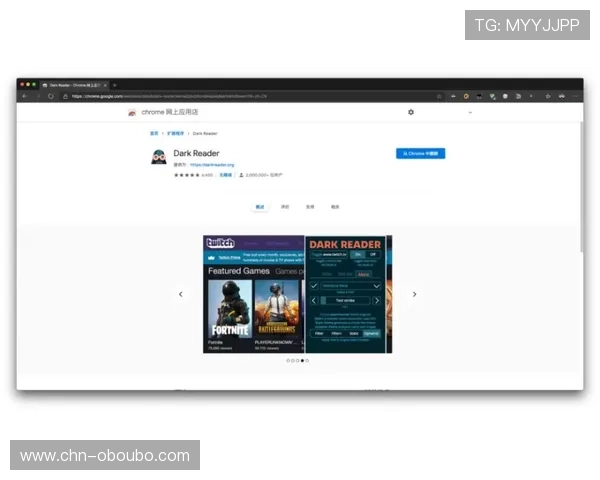This screenshot has height=480, width=600.
Task: Show the next screenshot with the right arrow
Action: coord(414,294)
